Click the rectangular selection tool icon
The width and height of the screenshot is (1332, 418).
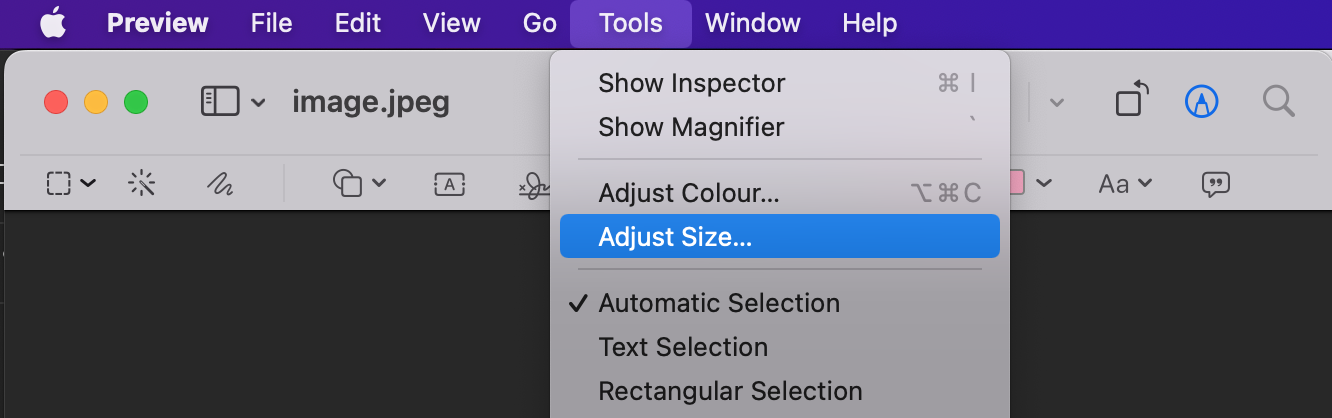(59, 183)
